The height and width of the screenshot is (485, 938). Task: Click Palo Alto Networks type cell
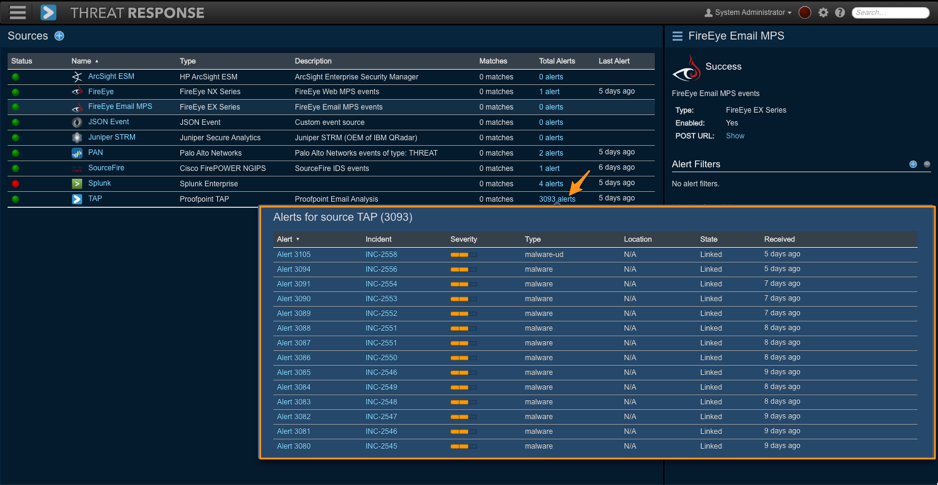coord(211,153)
